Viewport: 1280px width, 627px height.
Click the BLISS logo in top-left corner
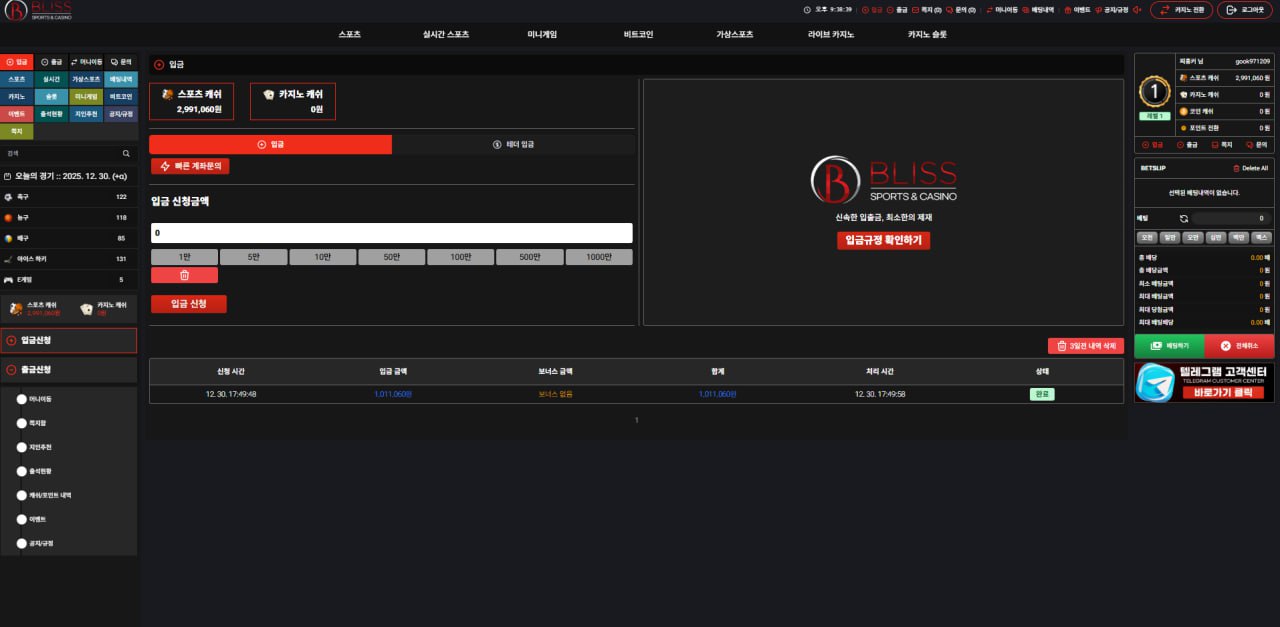(x=37, y=11)
